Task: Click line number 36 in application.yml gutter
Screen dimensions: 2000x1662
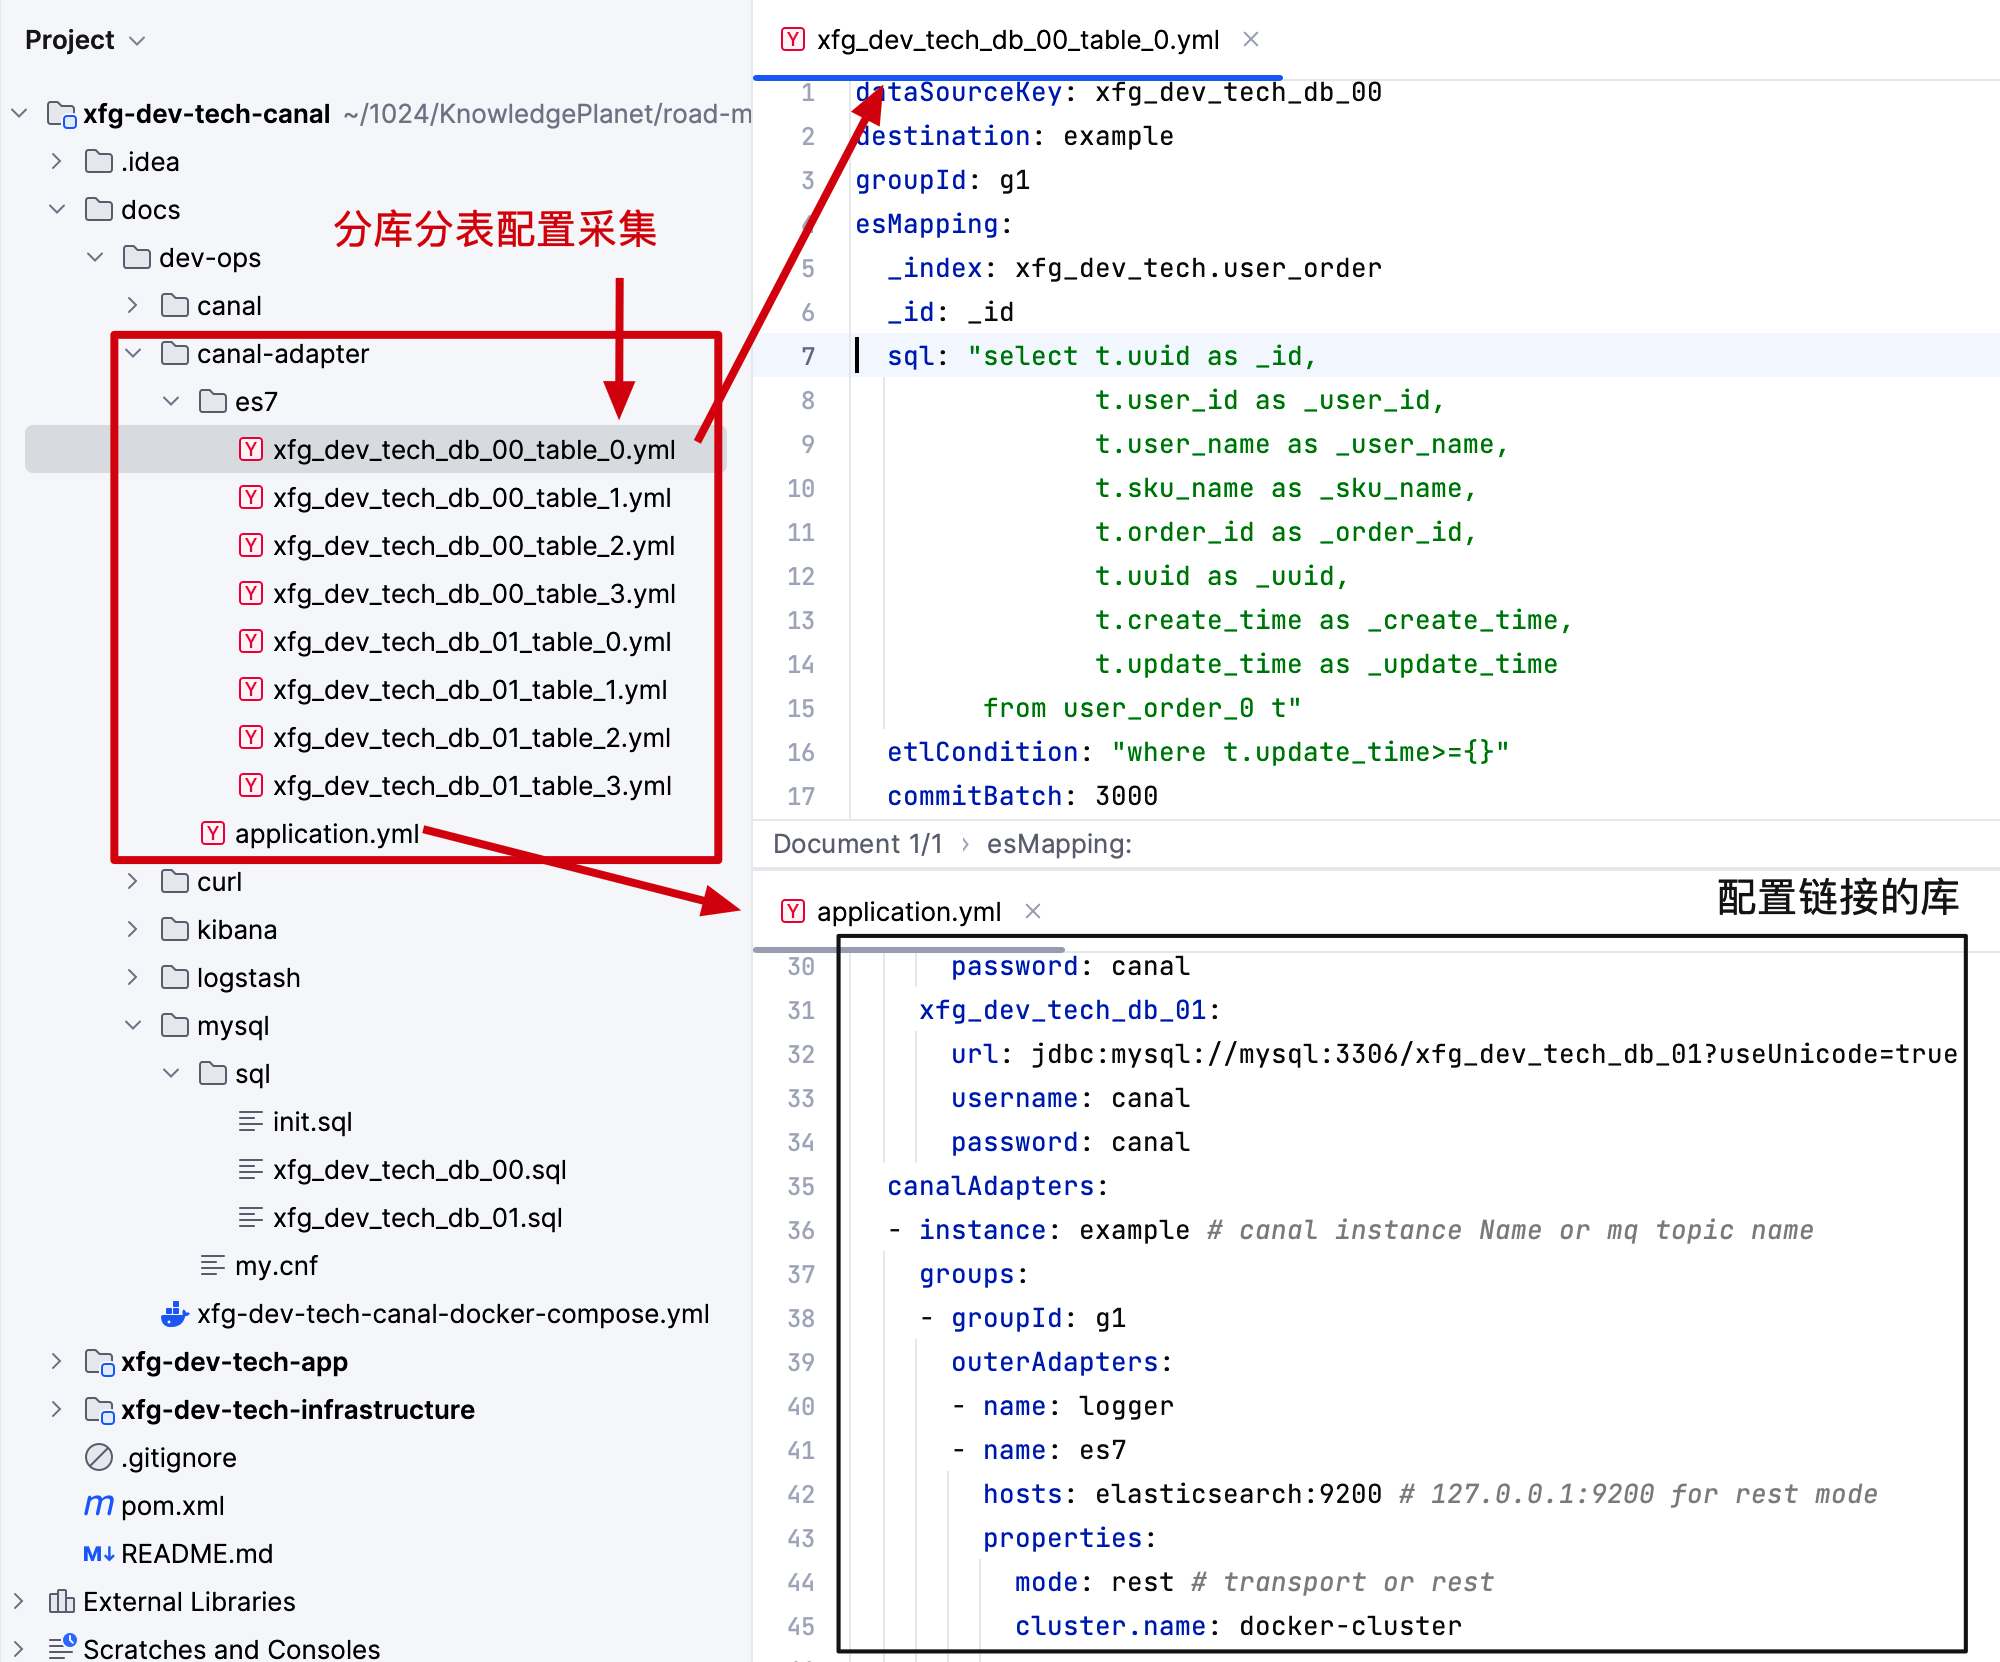Action: (x=801, y=1230)
